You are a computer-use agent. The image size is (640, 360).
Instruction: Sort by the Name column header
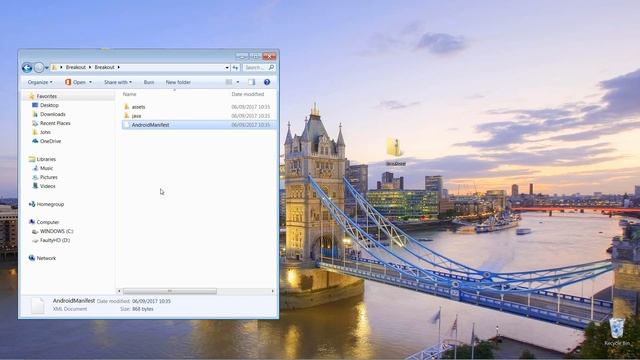point(130,94)
